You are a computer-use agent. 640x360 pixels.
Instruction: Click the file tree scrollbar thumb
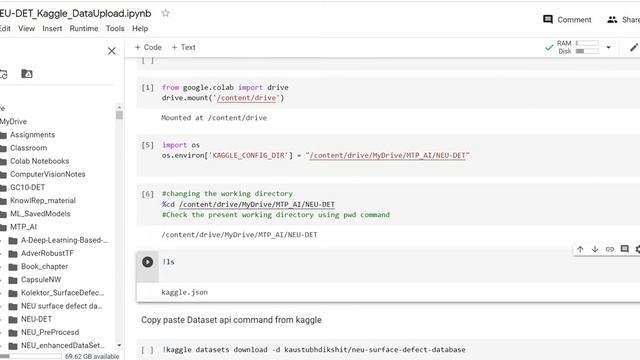(119, 115)
